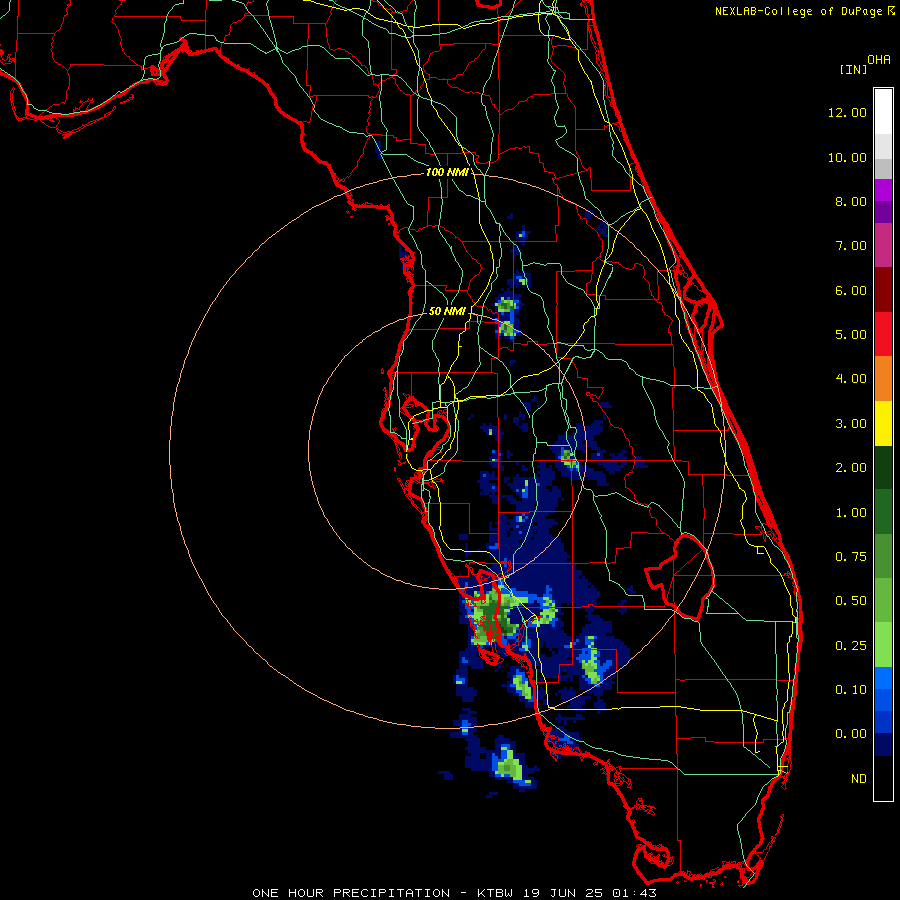Image resolution: width=900 pixels, height=900 pixels.
Task: Pick the yellow 3.00 color swatch
Action: click(x=883, y=423)
